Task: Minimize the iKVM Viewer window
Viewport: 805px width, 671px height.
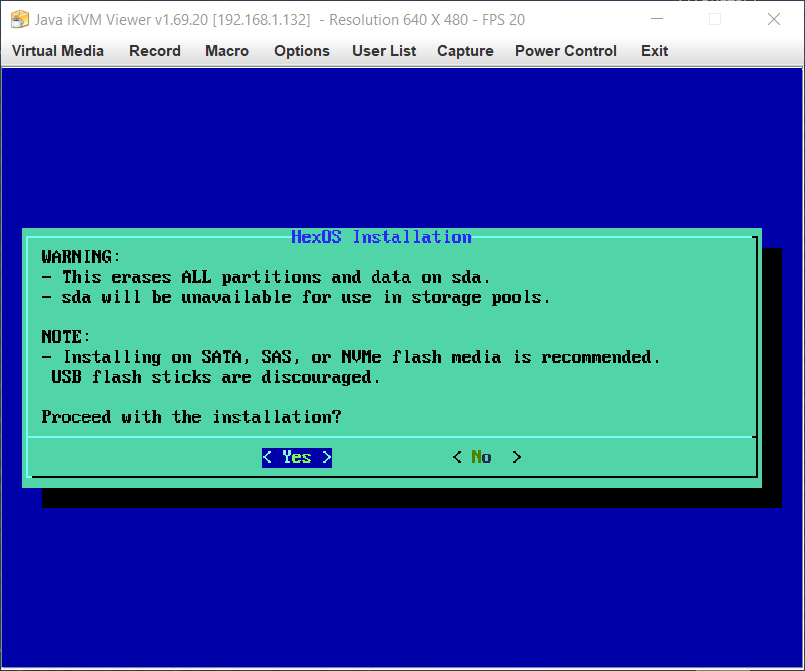Action: [657, 19]
